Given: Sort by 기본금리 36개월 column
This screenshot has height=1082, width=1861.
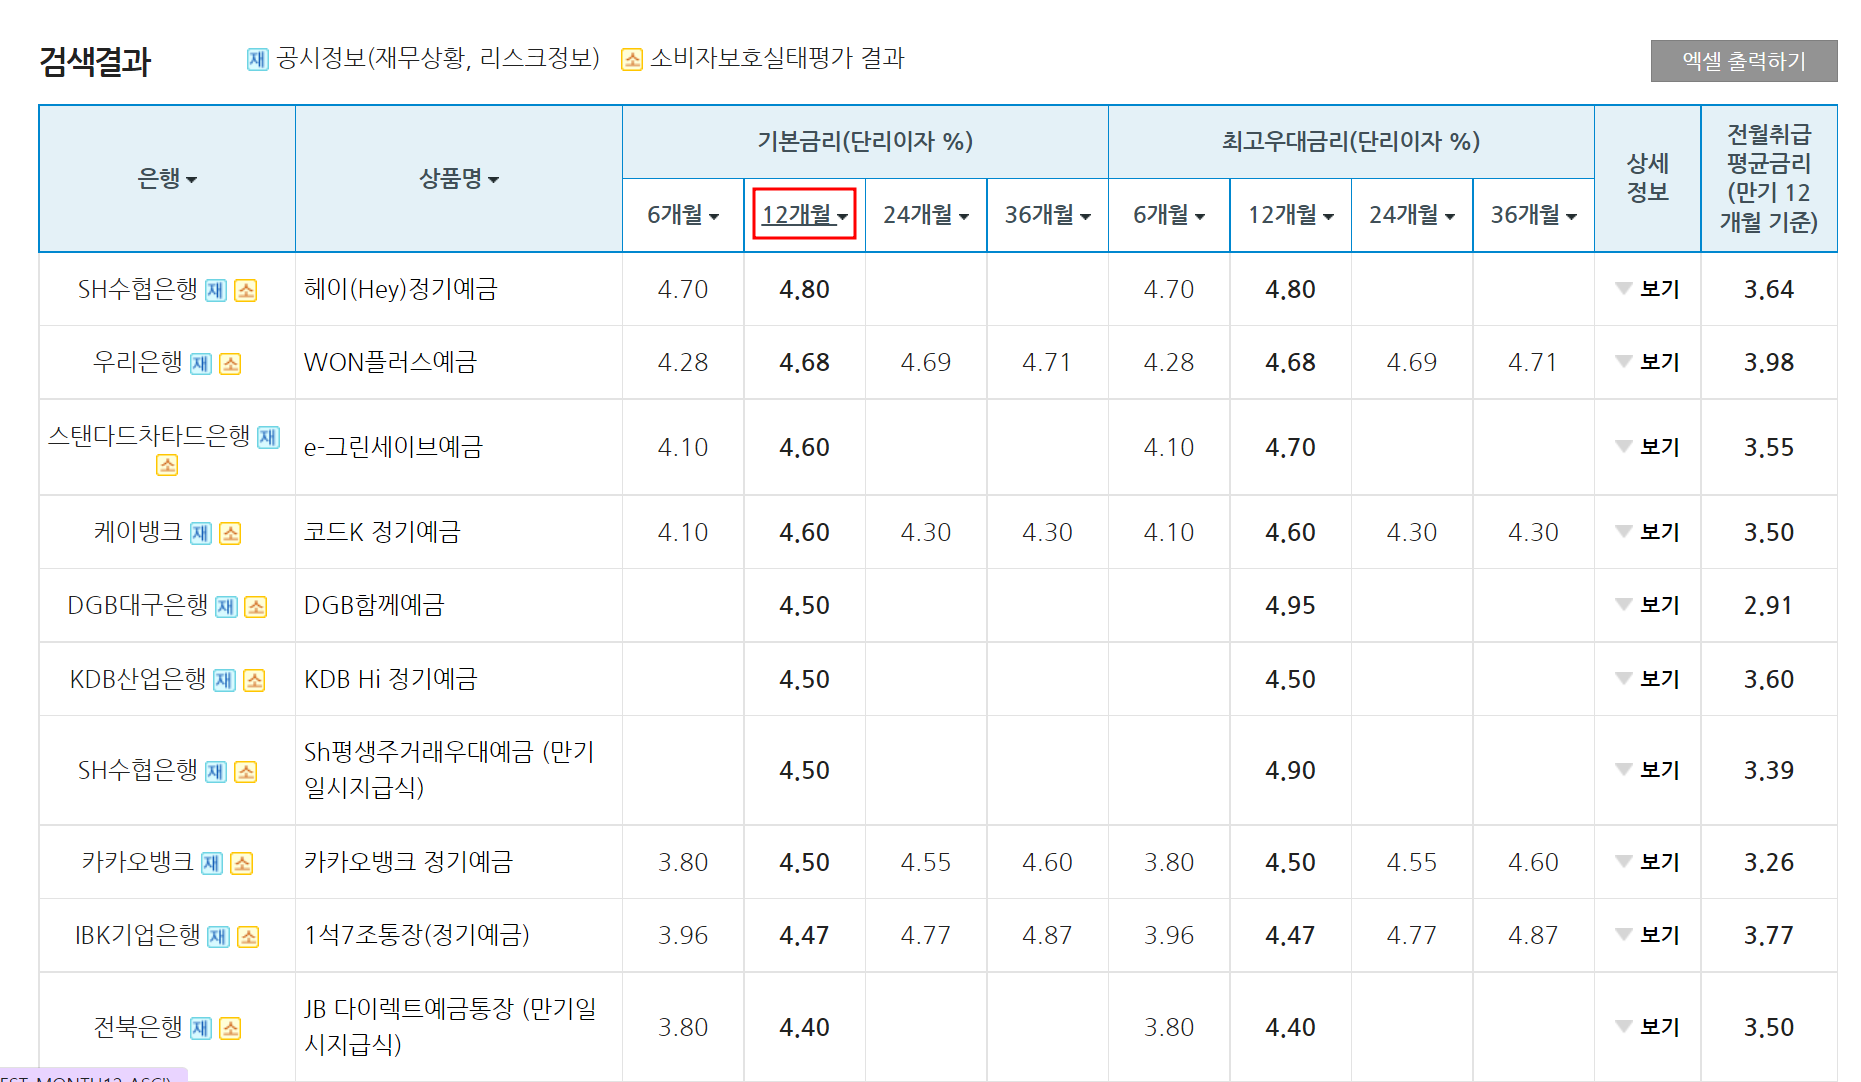Looking at the screenshot, I should pos(1047,215).
